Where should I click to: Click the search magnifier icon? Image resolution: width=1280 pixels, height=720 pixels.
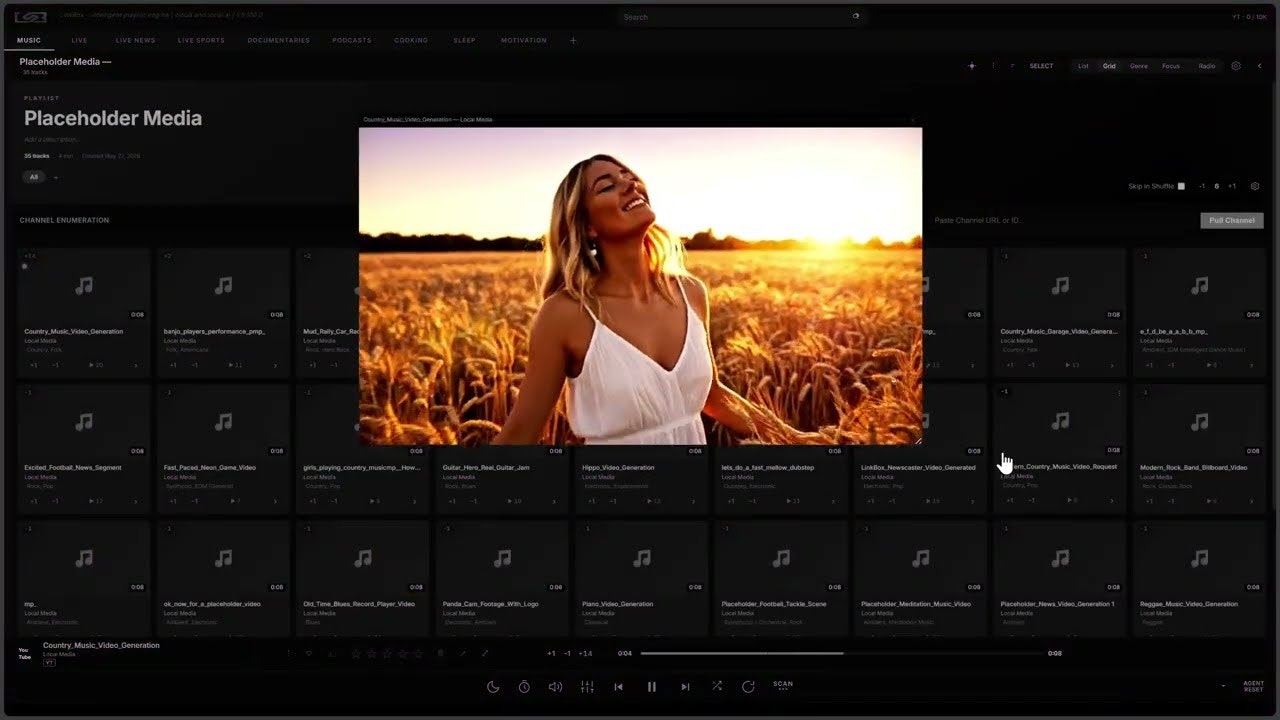(x=856, y=16)
